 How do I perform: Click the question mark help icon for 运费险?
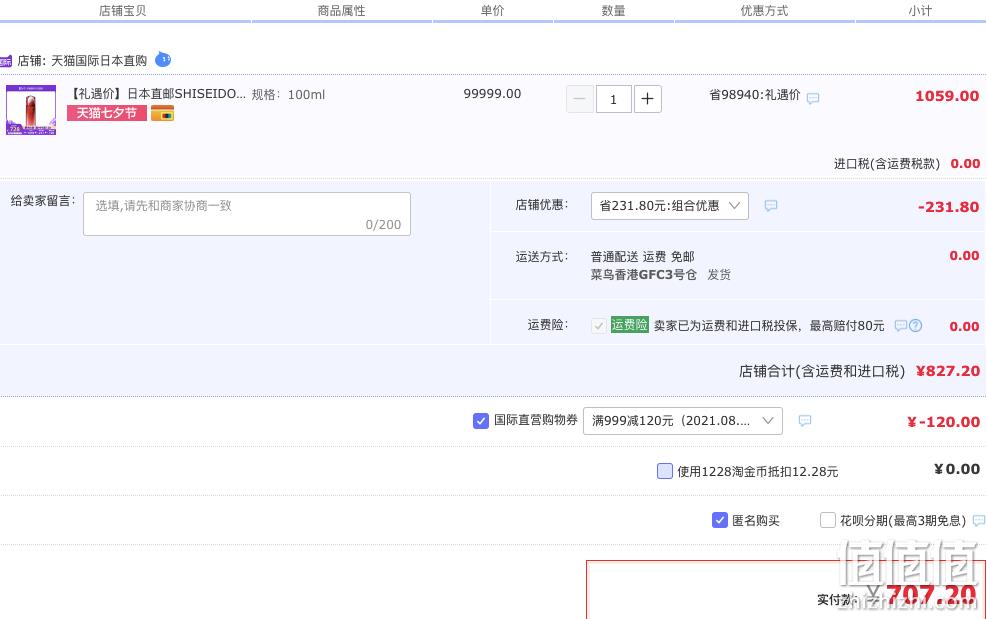pyautogui.click(x=916, y=326)
